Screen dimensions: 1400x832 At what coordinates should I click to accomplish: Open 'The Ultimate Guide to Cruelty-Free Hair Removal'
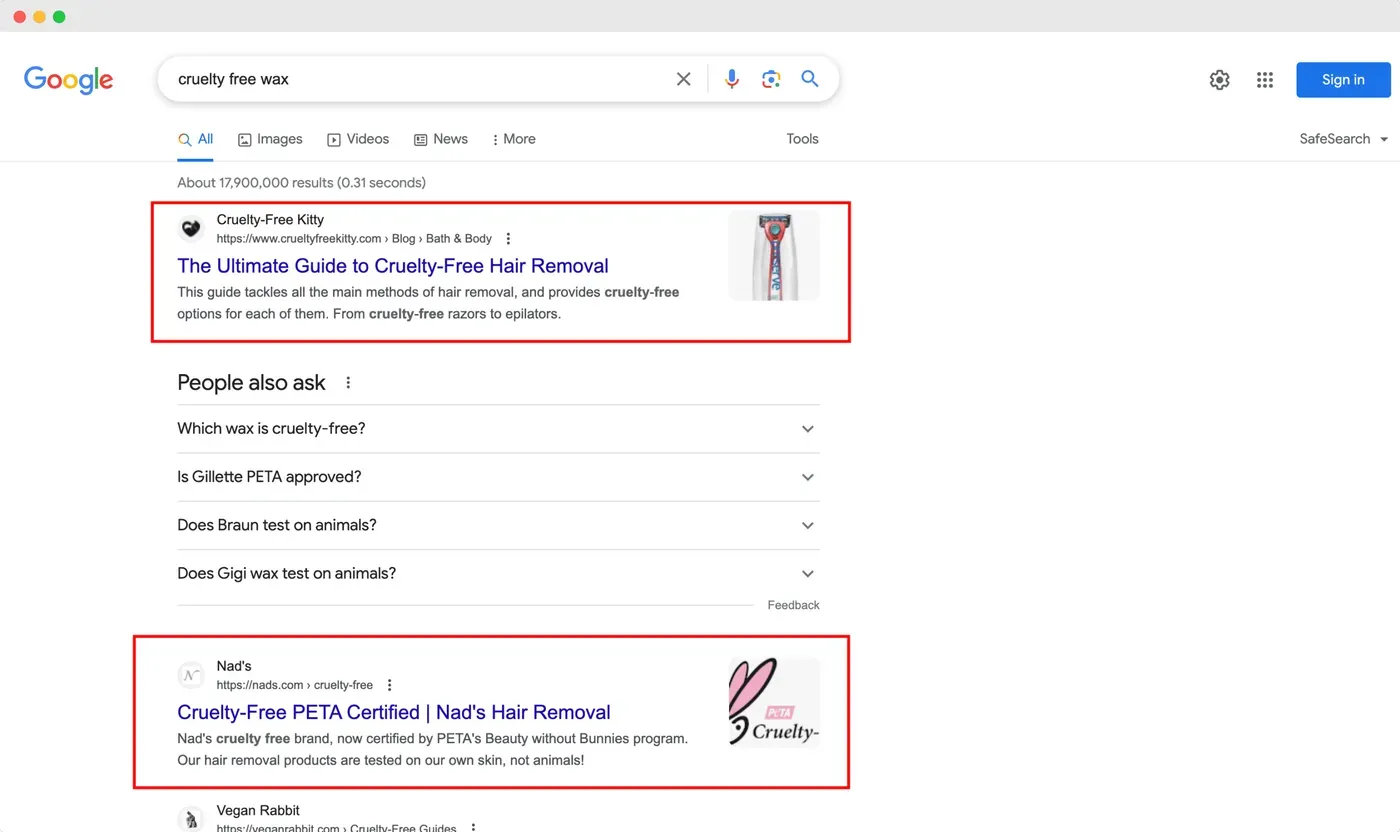click(393, 266)
